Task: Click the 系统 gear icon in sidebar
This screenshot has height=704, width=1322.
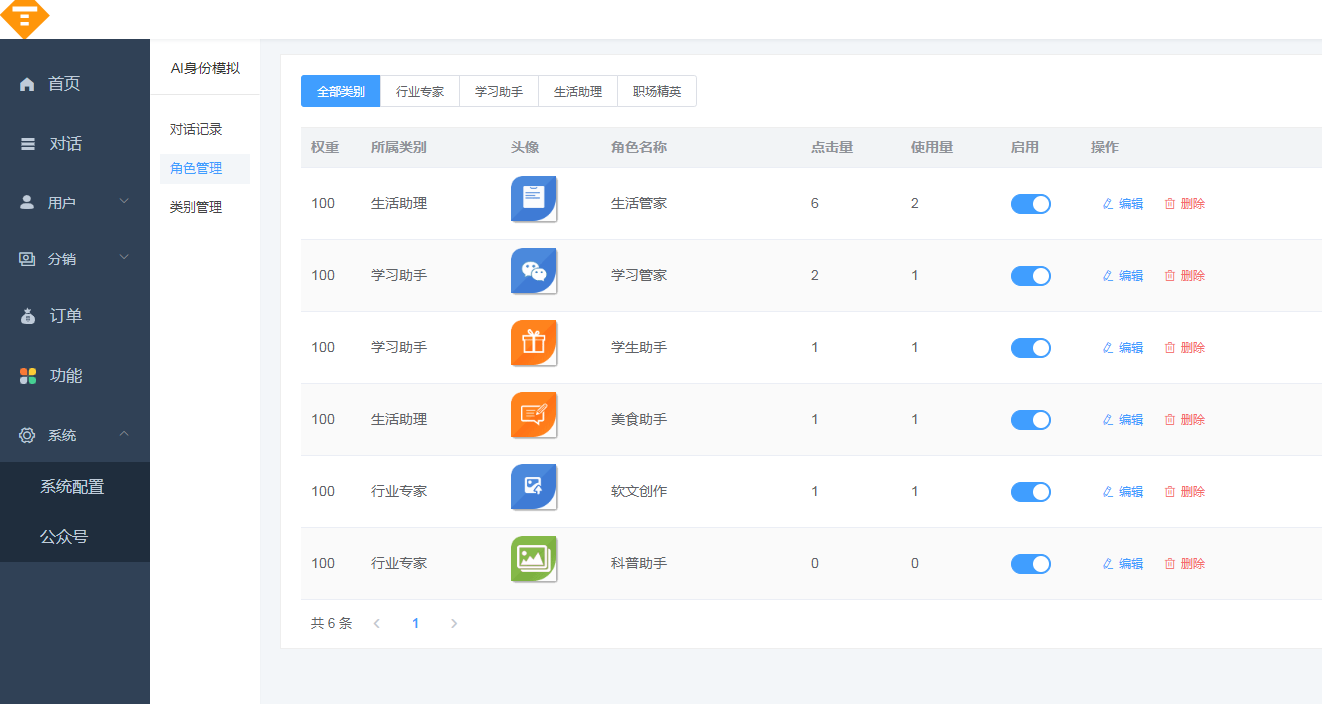Action: (x=27, y=435)
